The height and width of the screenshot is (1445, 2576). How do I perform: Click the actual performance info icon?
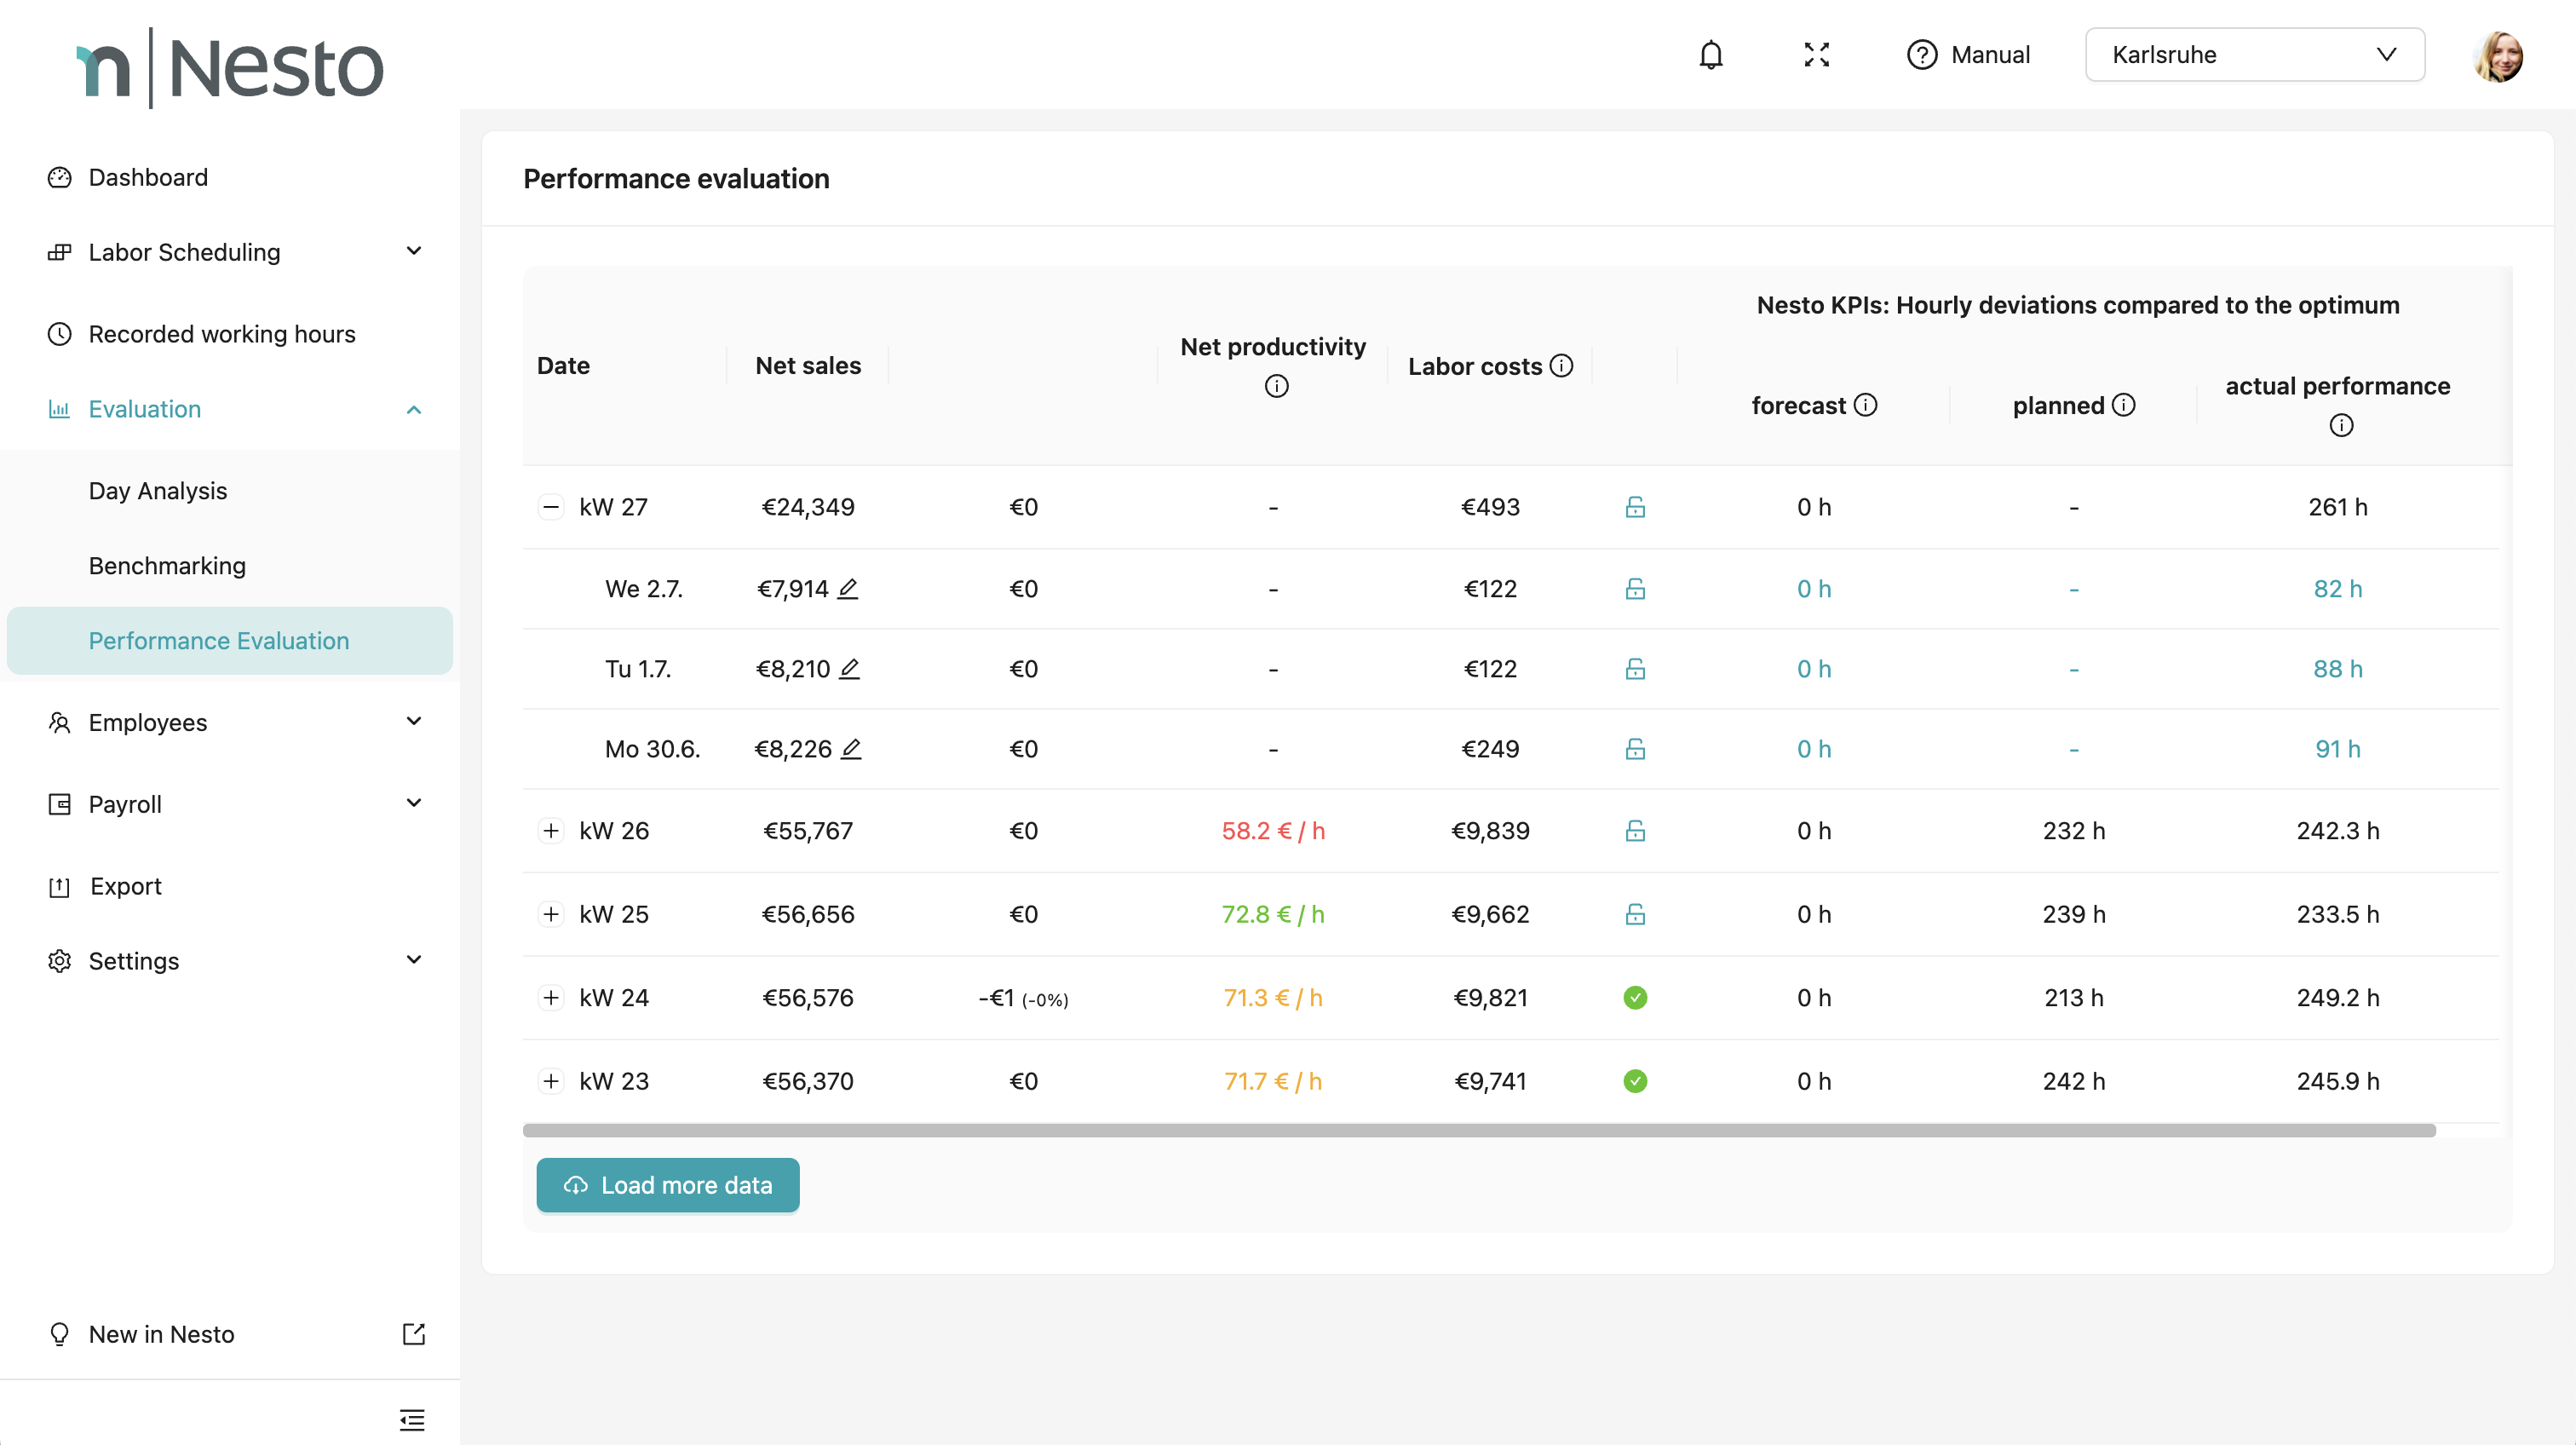[2340, 426]
